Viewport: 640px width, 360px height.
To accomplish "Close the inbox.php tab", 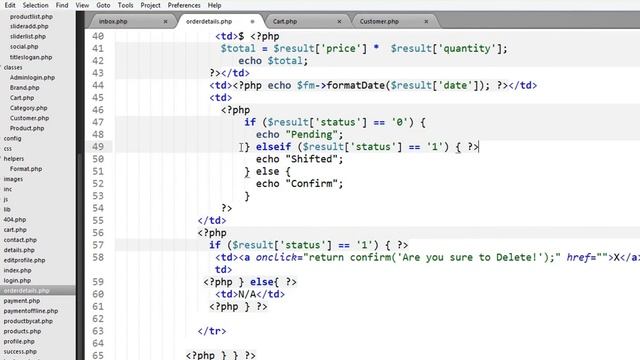I will (165, 22).
